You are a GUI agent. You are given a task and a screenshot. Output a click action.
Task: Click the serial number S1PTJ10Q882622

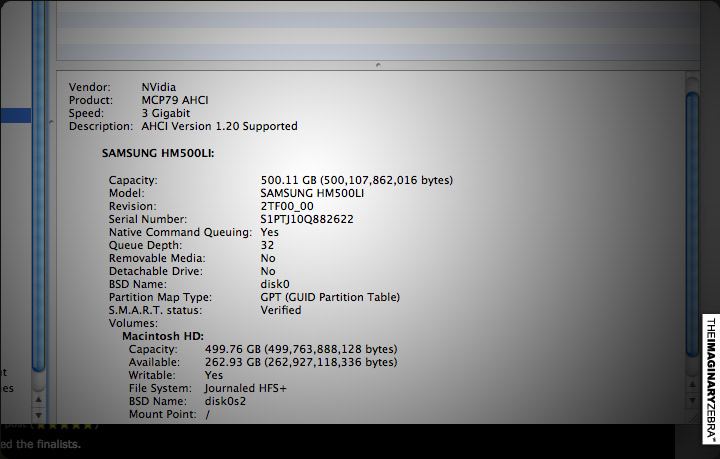(306, 219)
